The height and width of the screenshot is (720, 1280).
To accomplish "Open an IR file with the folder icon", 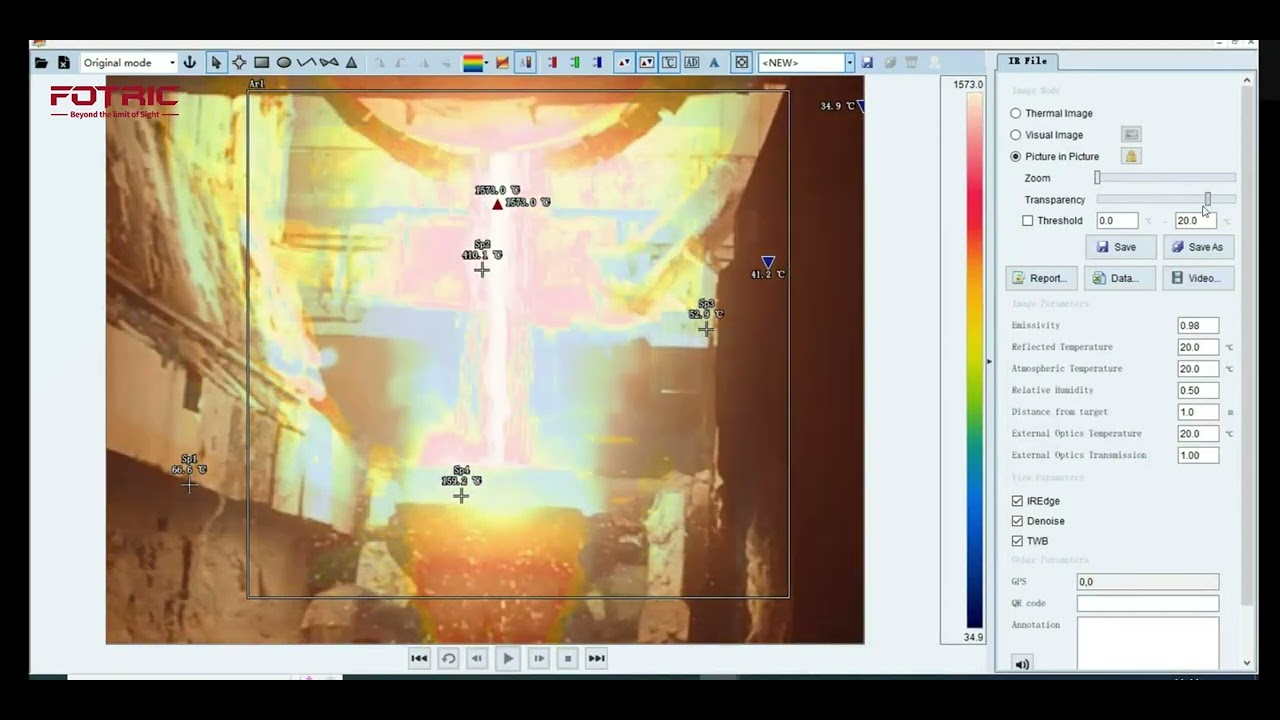I will [x=41, y=63].
